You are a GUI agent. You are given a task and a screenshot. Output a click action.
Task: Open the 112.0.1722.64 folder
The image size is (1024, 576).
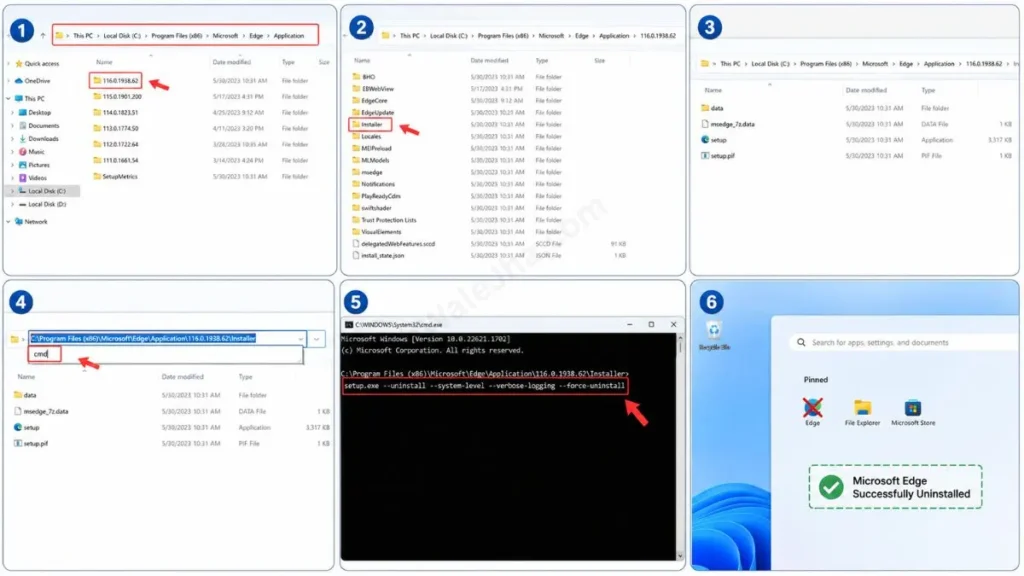click(x=116, y=144)
